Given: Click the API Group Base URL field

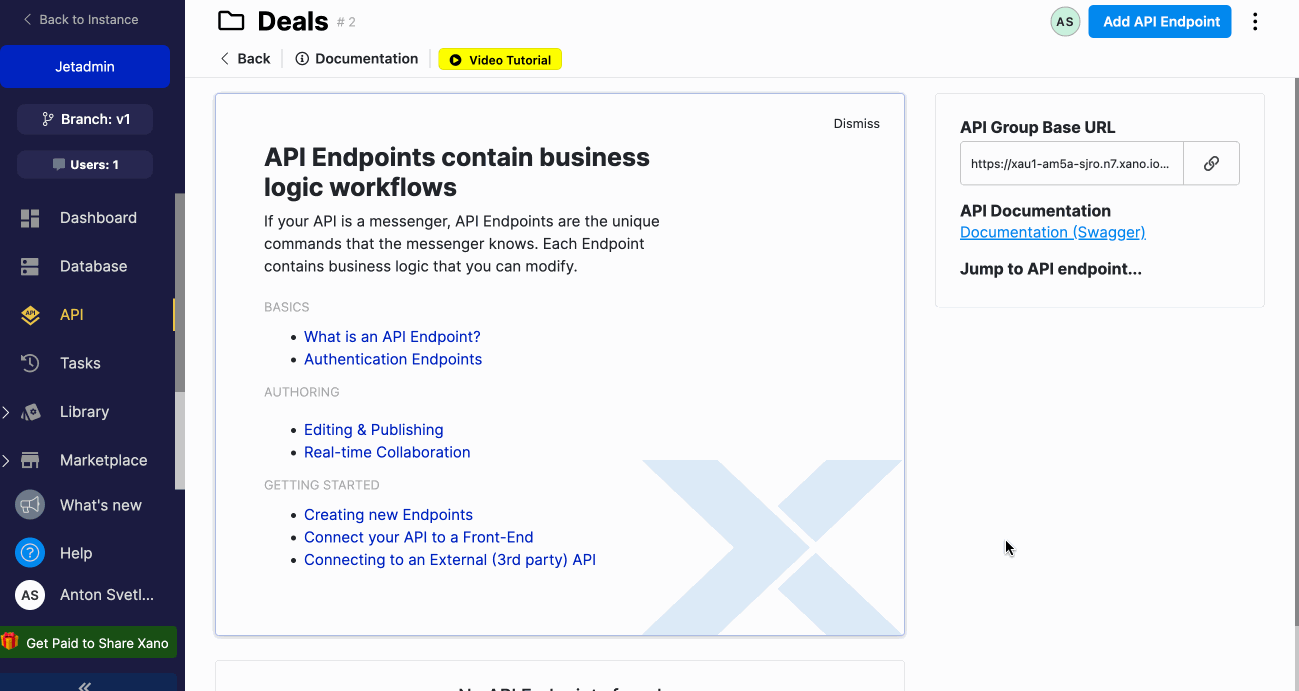Looking at the screenshot, I should pyautogui.click(x=1071, y=163).
